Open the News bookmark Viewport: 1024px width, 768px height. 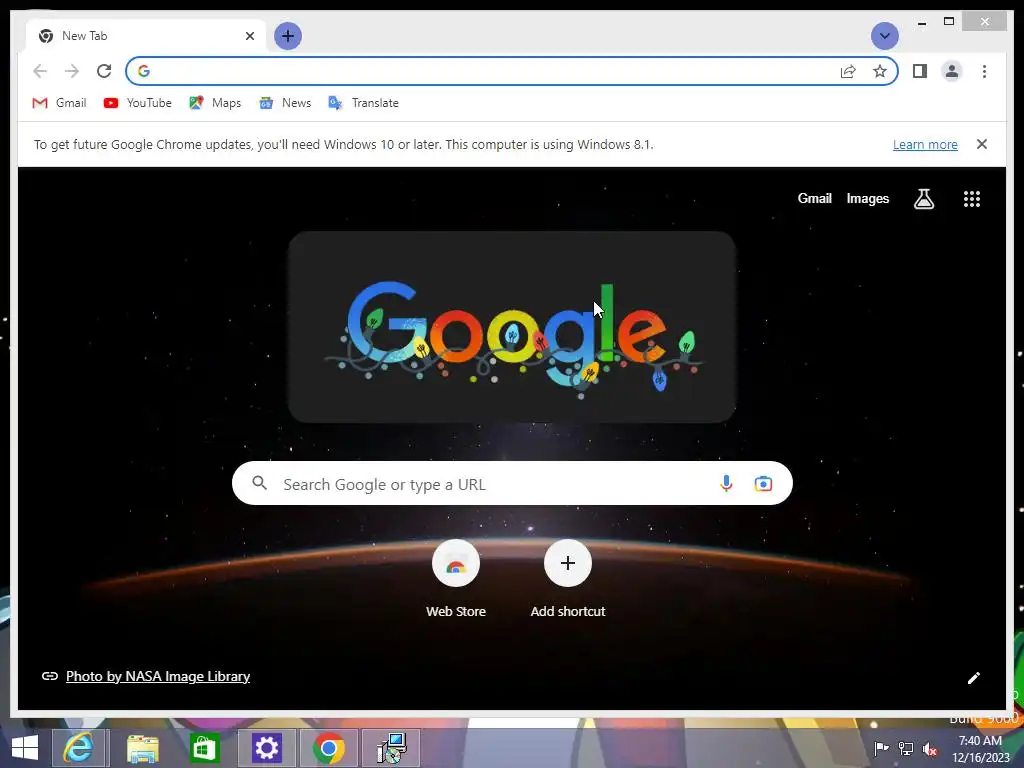point(285,103)
